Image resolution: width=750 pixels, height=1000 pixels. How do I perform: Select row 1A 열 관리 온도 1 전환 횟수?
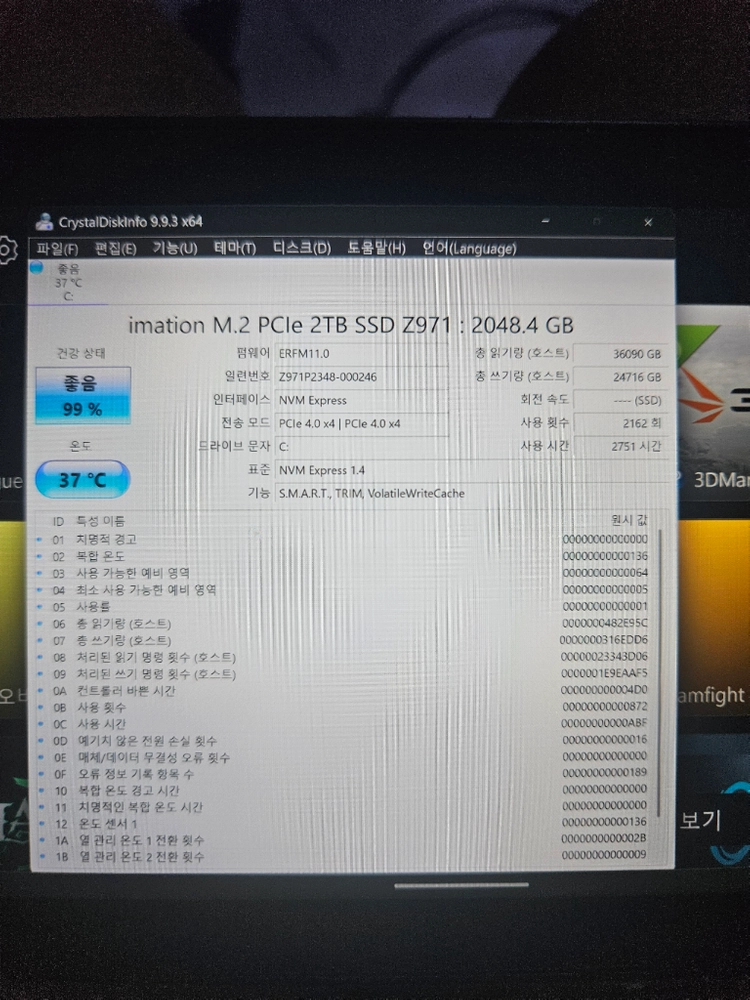343,840
